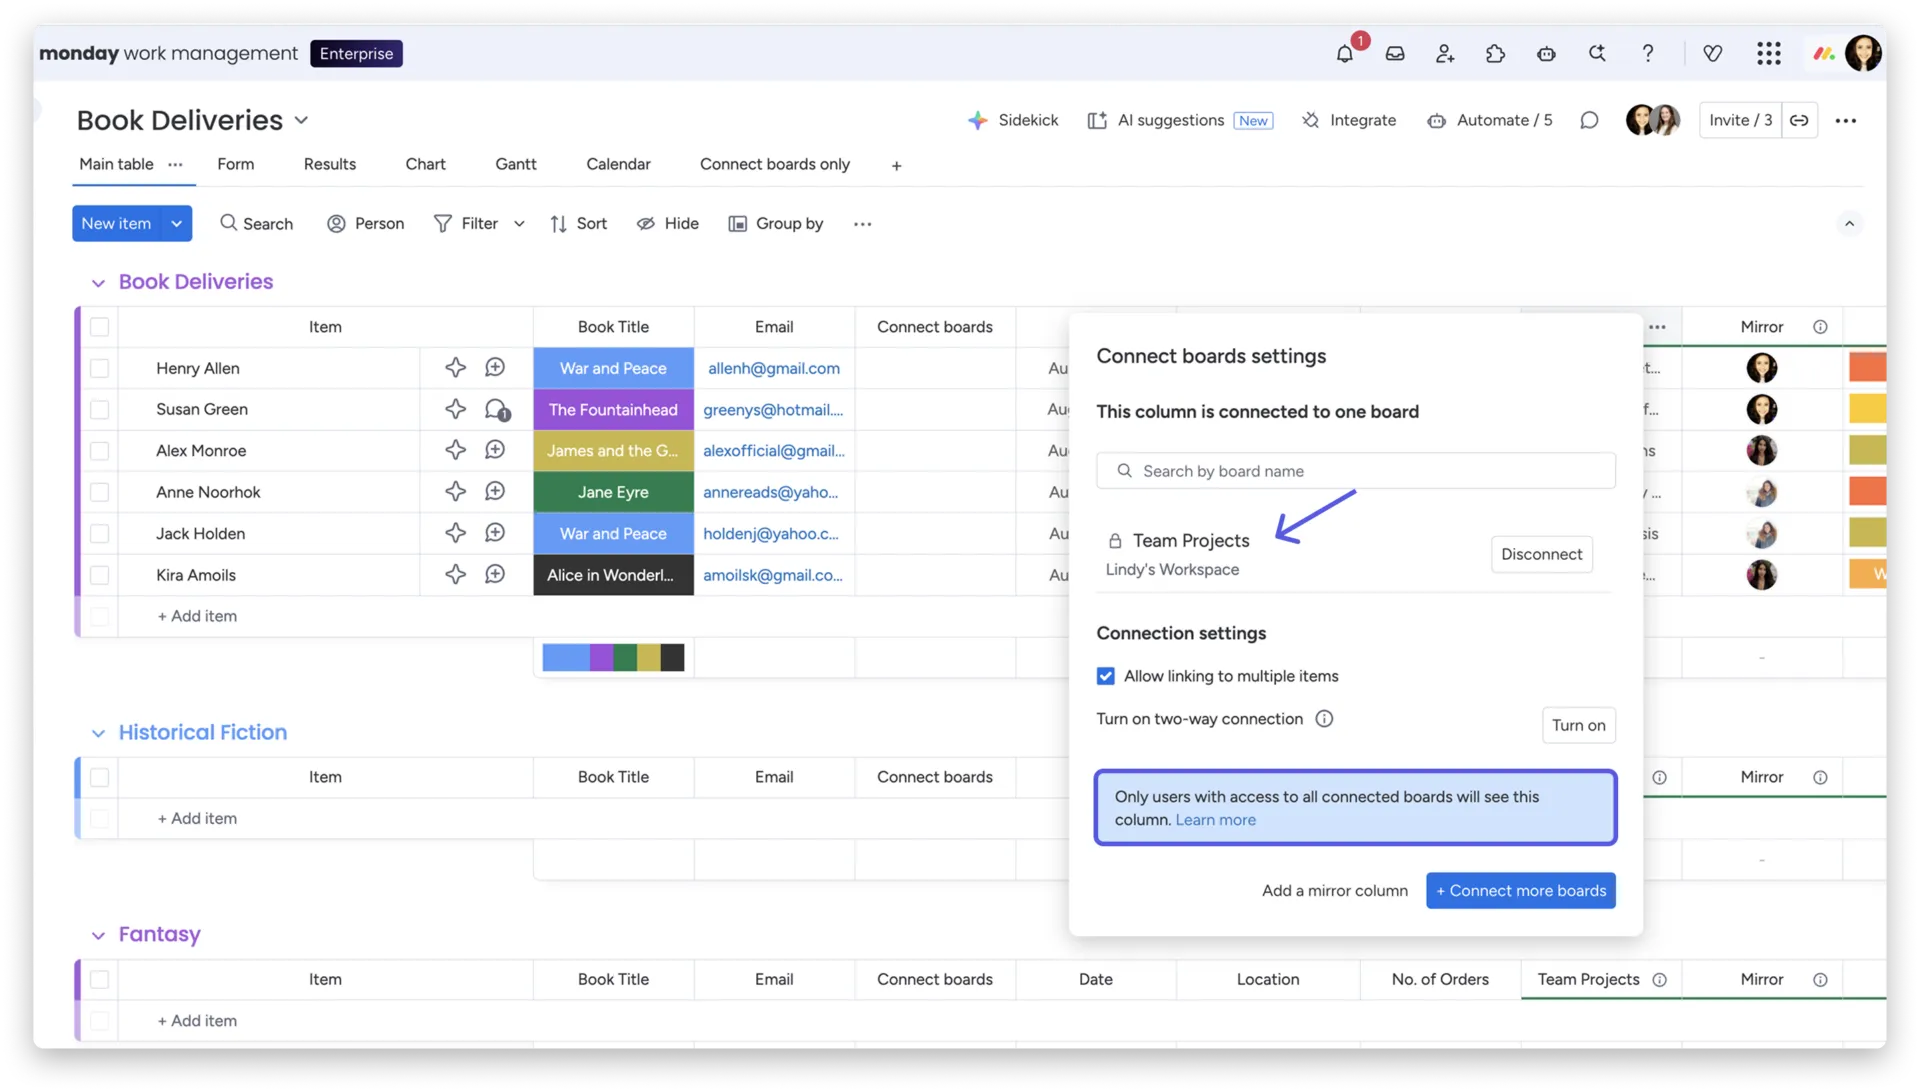Click Invite / 3 button

[x=1740, y=120]
